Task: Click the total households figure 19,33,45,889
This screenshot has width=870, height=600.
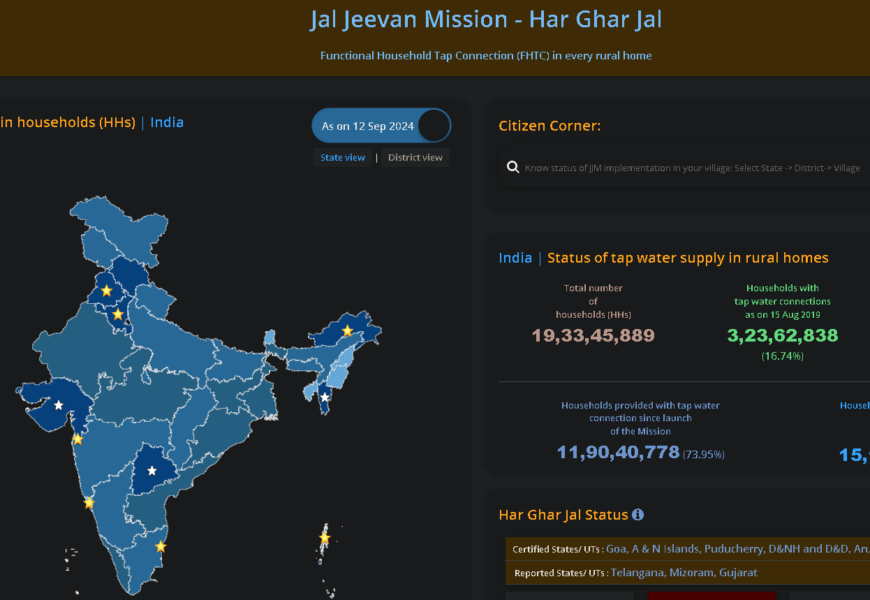Action: click(593, 335)
